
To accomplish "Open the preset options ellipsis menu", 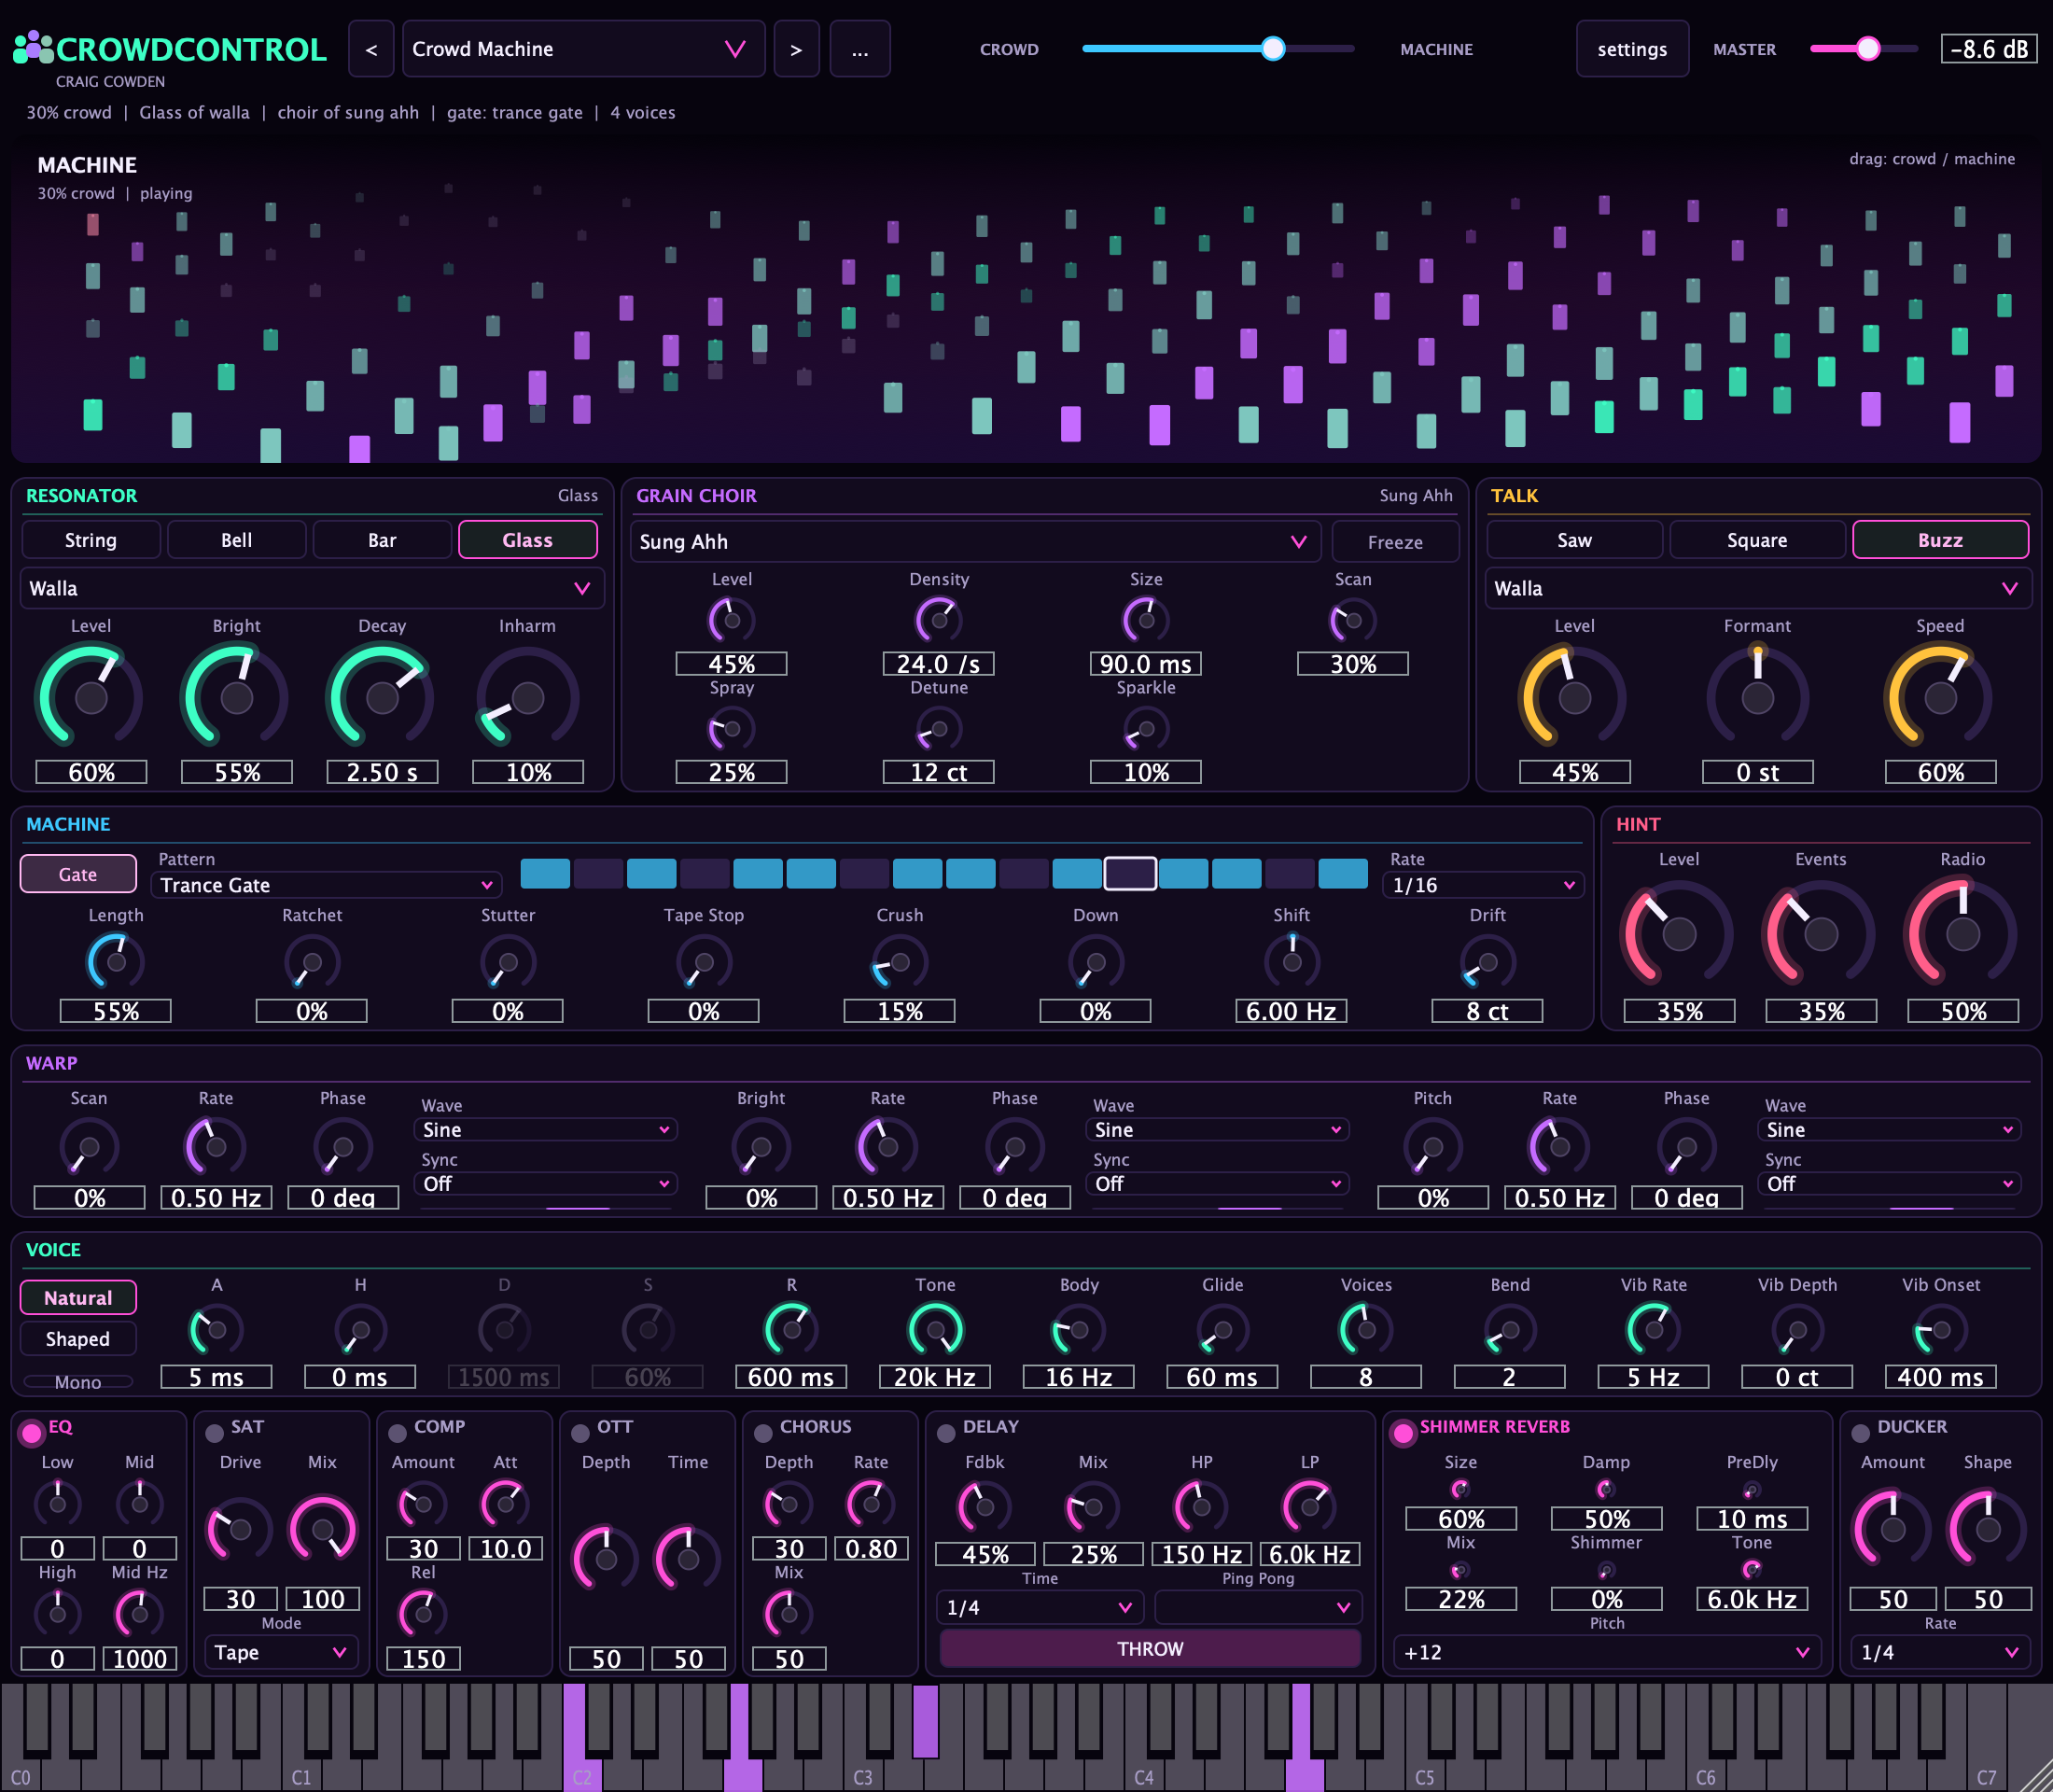I will point(860,49).
